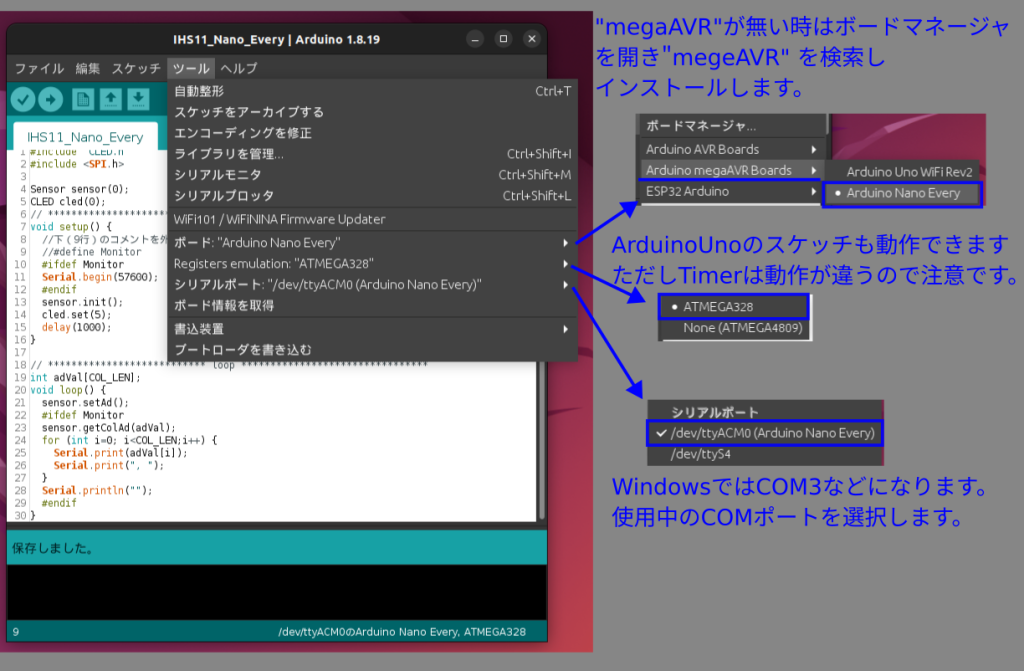Click code line 'sensor.setAd();'
1024x671 pixels.
click(85, 403)
